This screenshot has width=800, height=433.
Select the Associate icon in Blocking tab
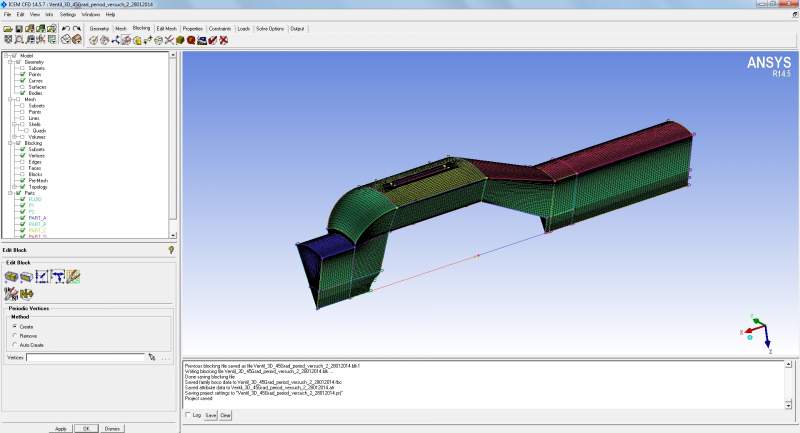point(137,40)
